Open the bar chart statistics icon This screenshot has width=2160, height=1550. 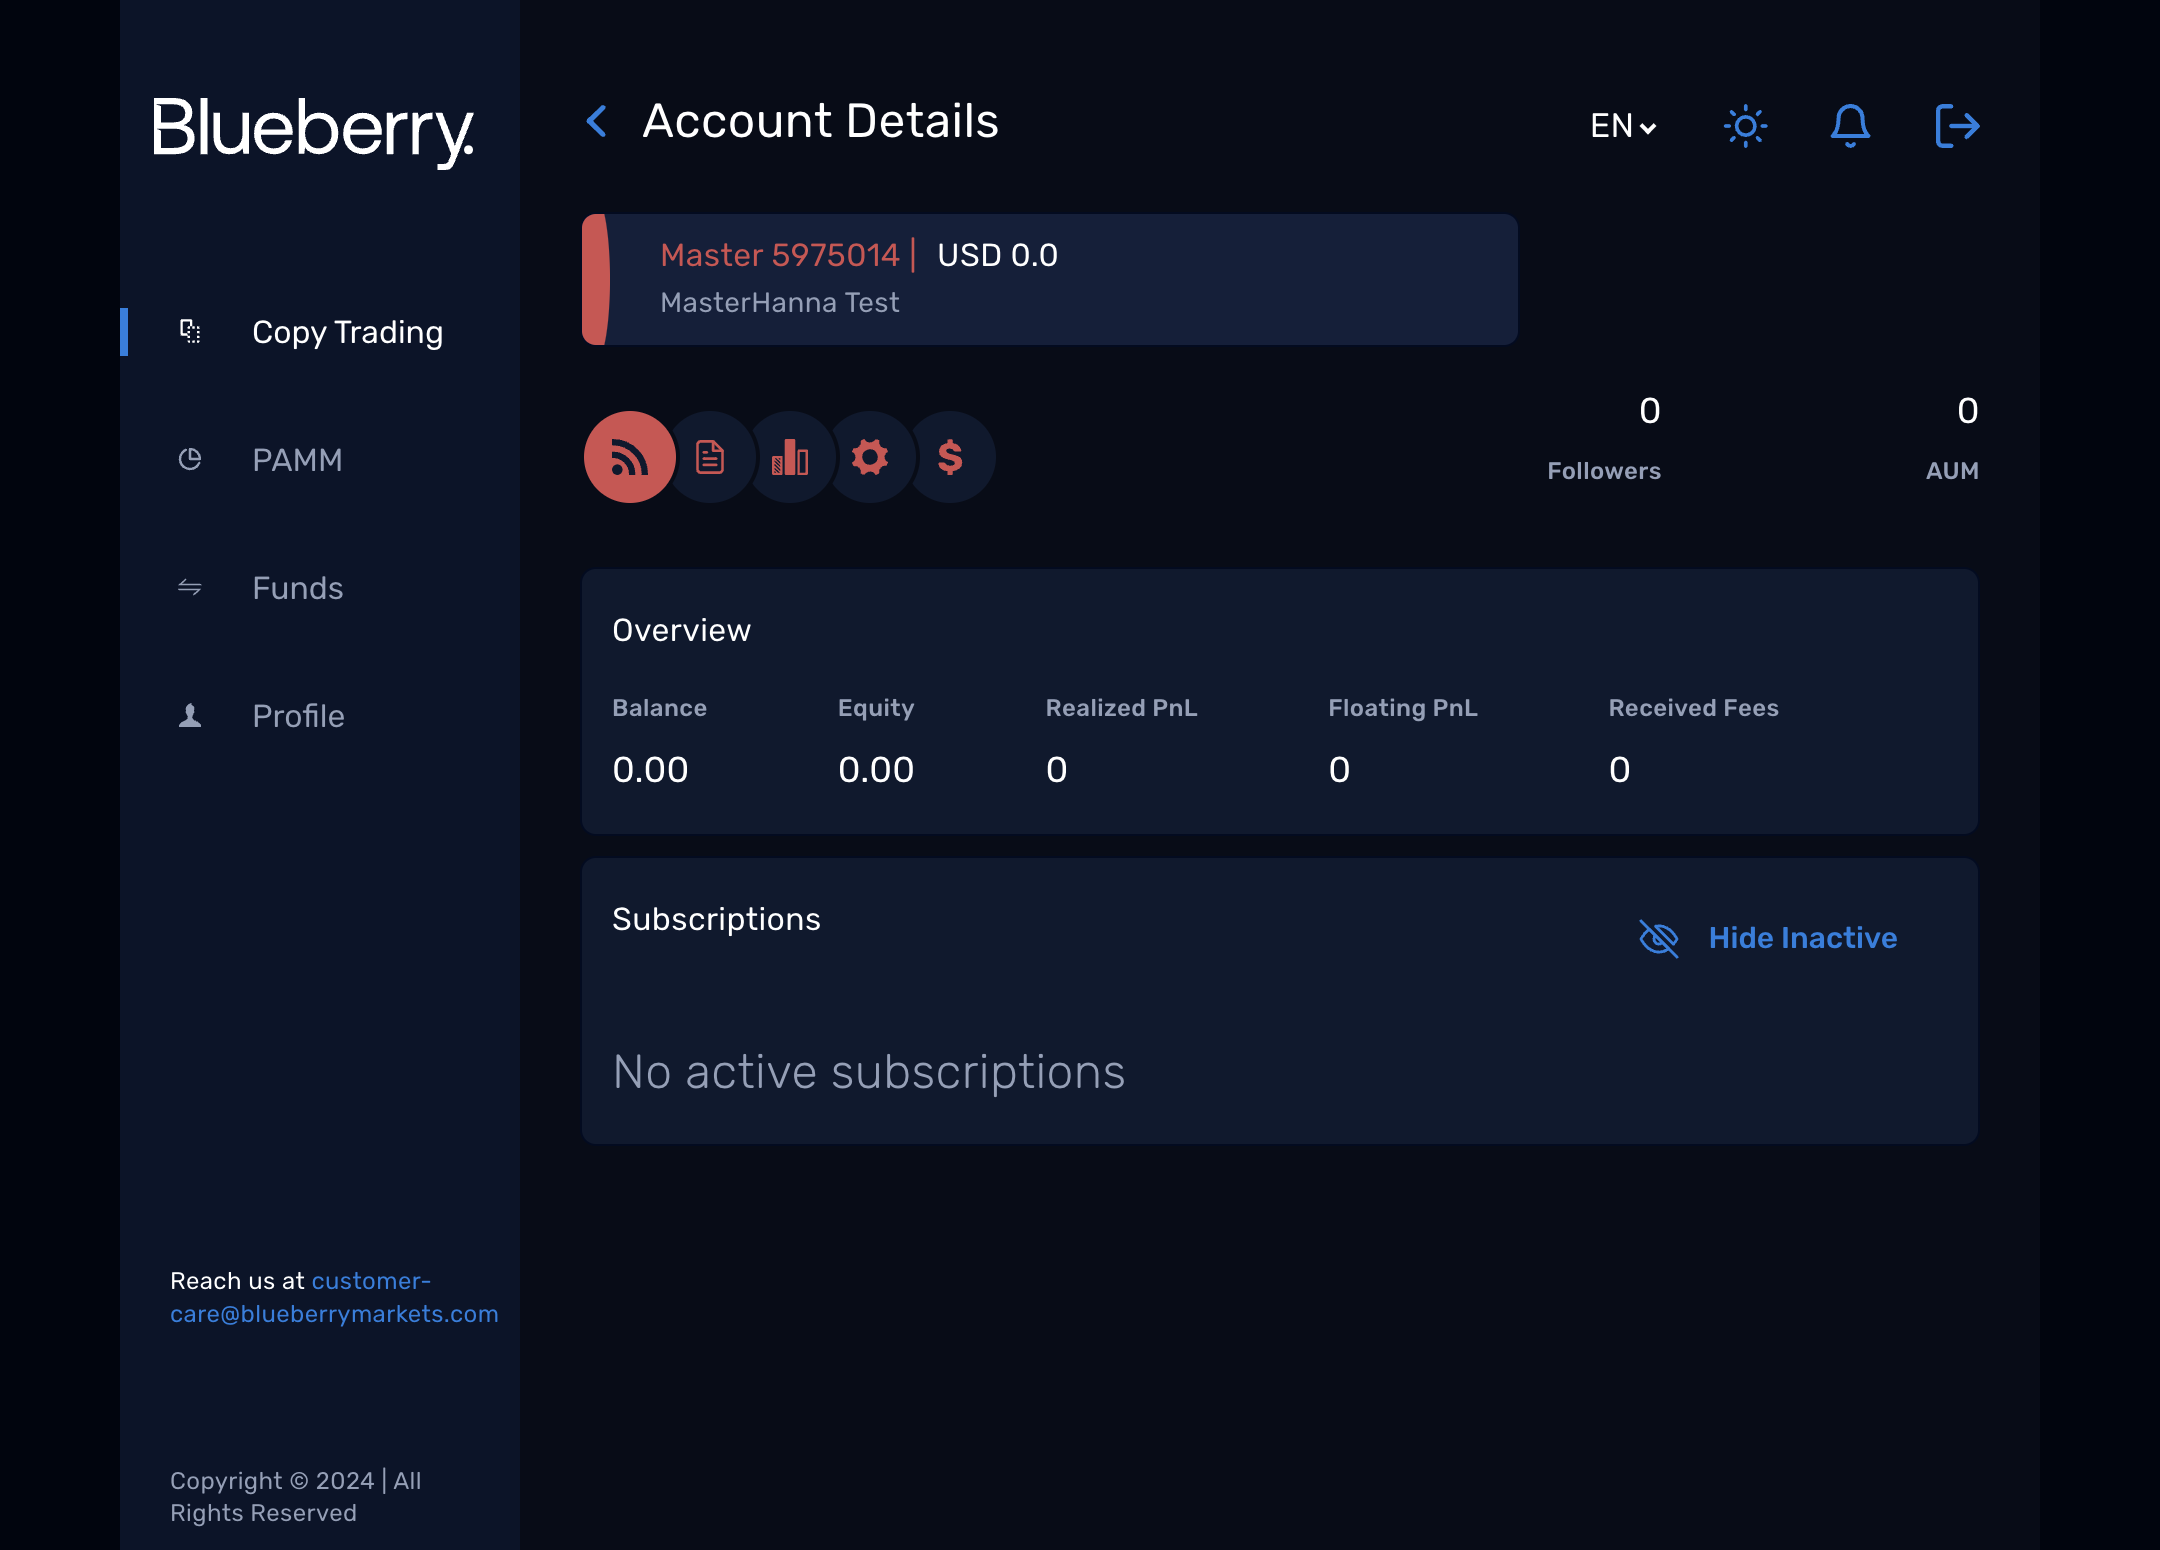coord(790,457)
